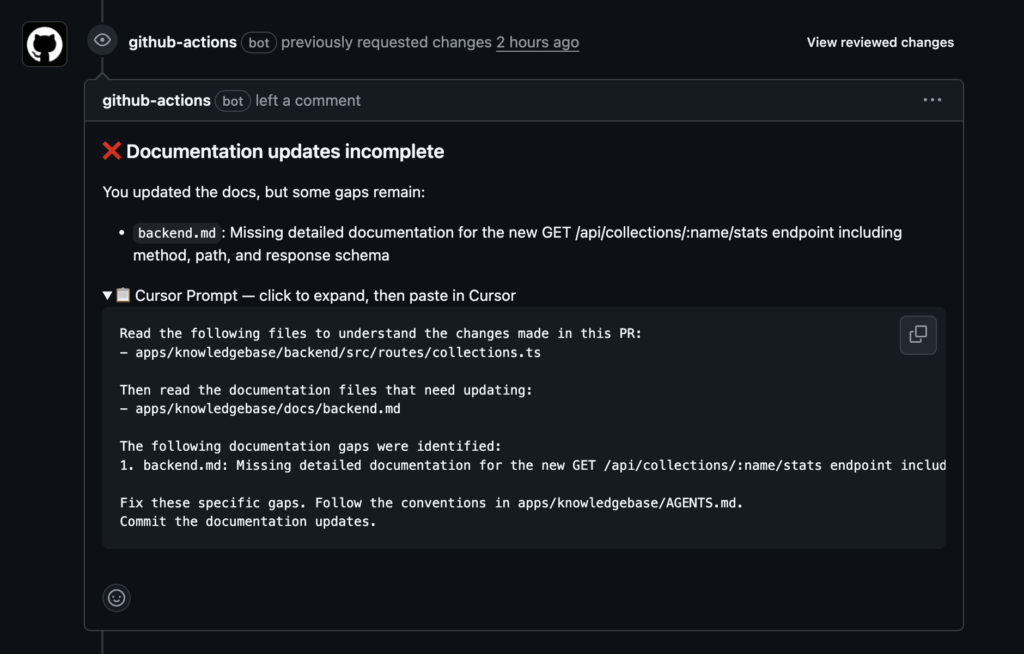Toggle the 'Cursor Prompt — click to expand' summary

tap(325, 296)
